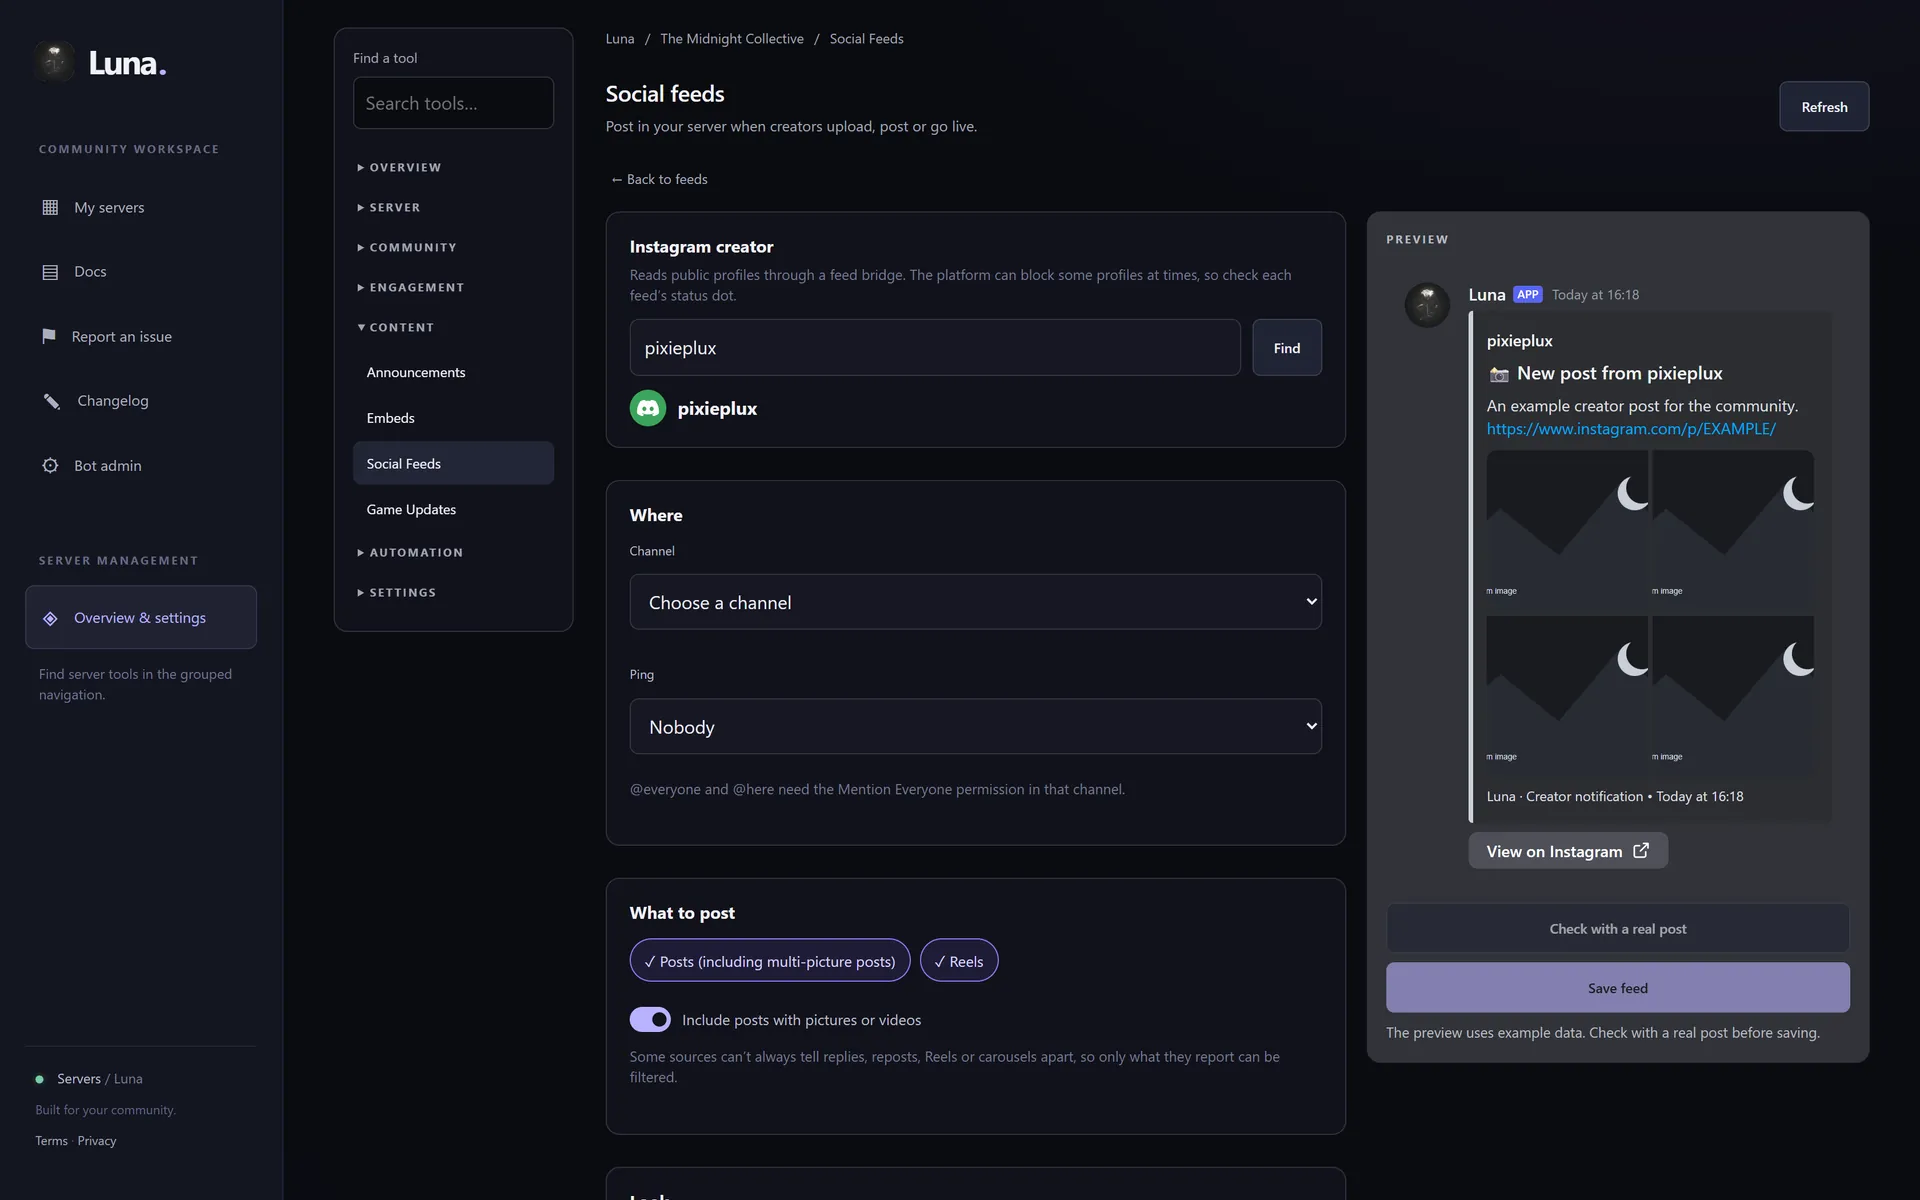Click Check with a real post
The image size is (1920, 1200).
(1617, 928)
